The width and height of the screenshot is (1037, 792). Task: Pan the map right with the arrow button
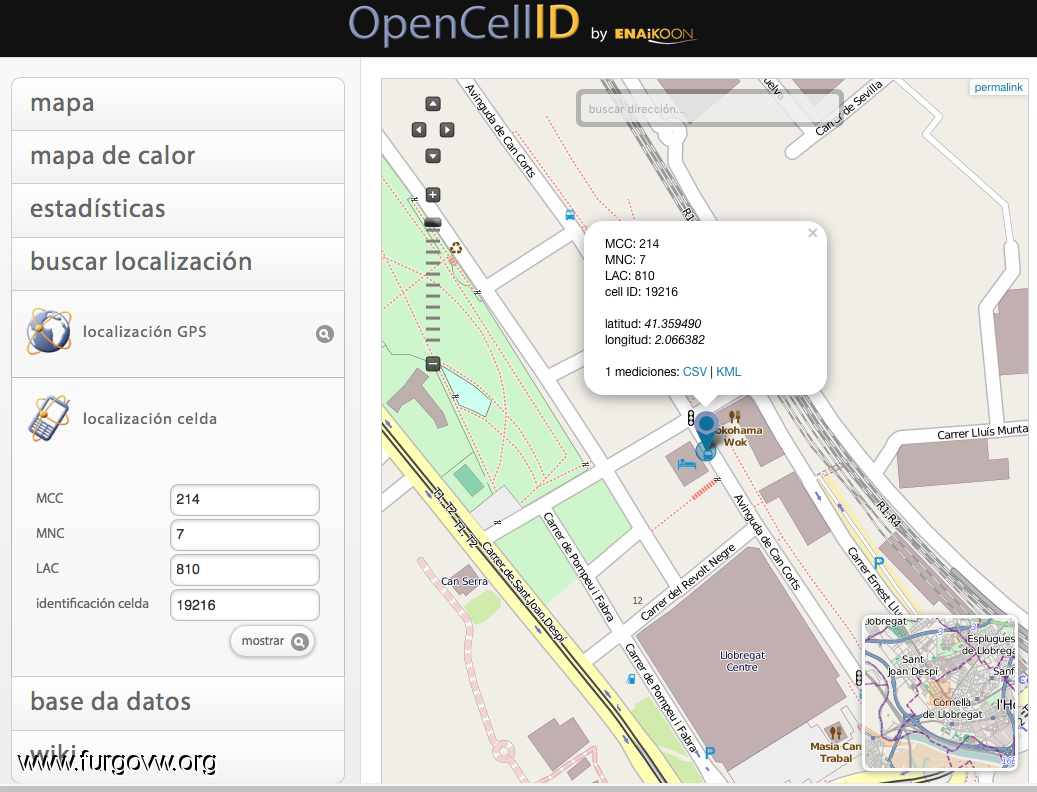(x=447, y=130)
